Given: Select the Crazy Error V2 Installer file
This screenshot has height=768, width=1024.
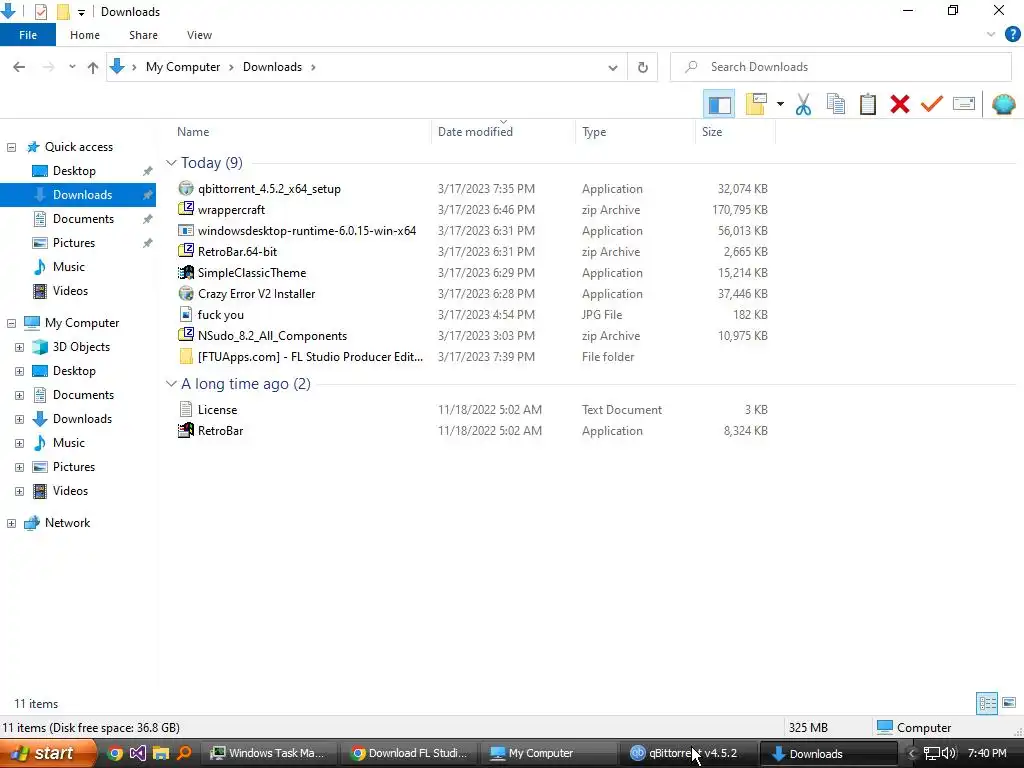Looking at the screenshot, I should click(x=256, y=294).
